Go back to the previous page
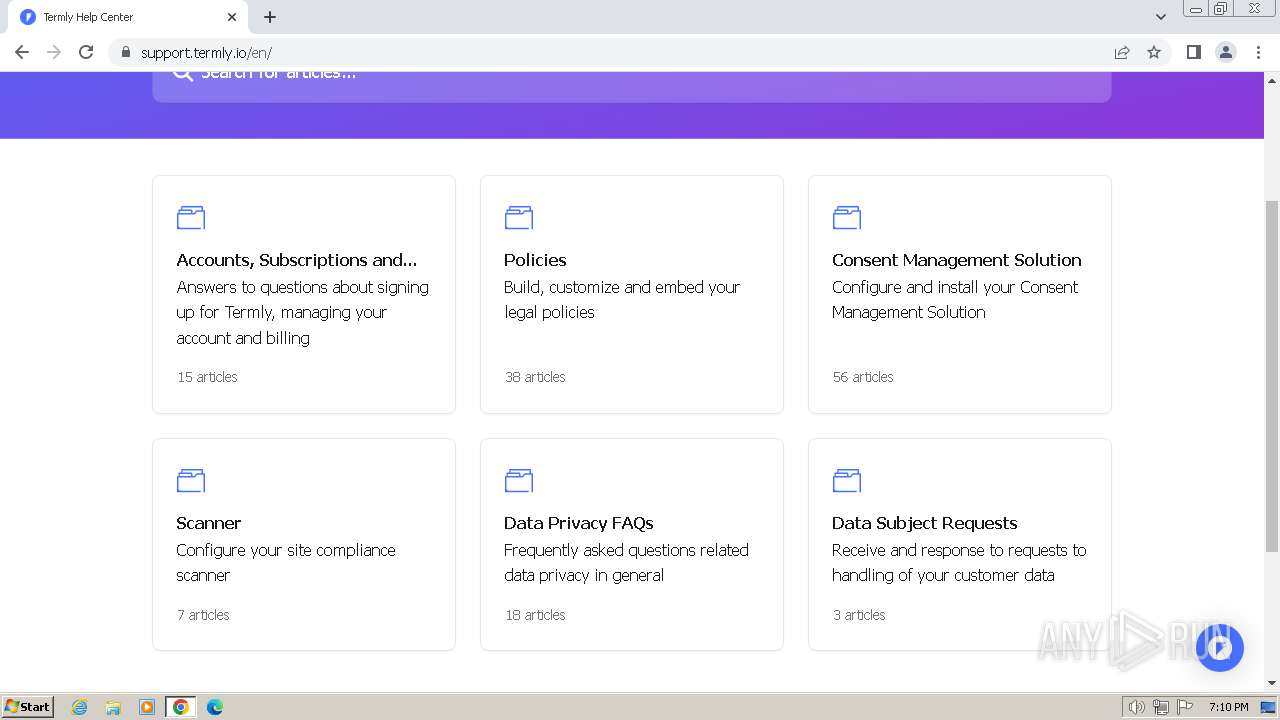Viewport: 1280px width, 720px height. [22, 52]
